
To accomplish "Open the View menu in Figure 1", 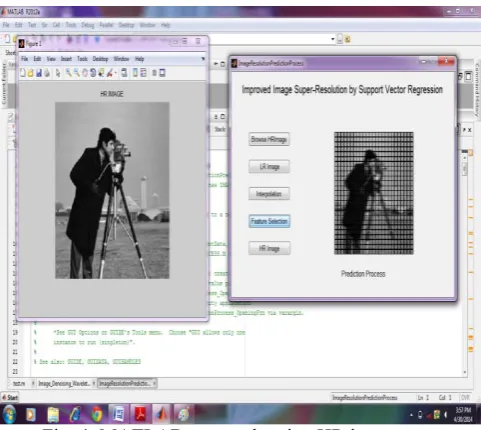I will (x=51, y=59).
